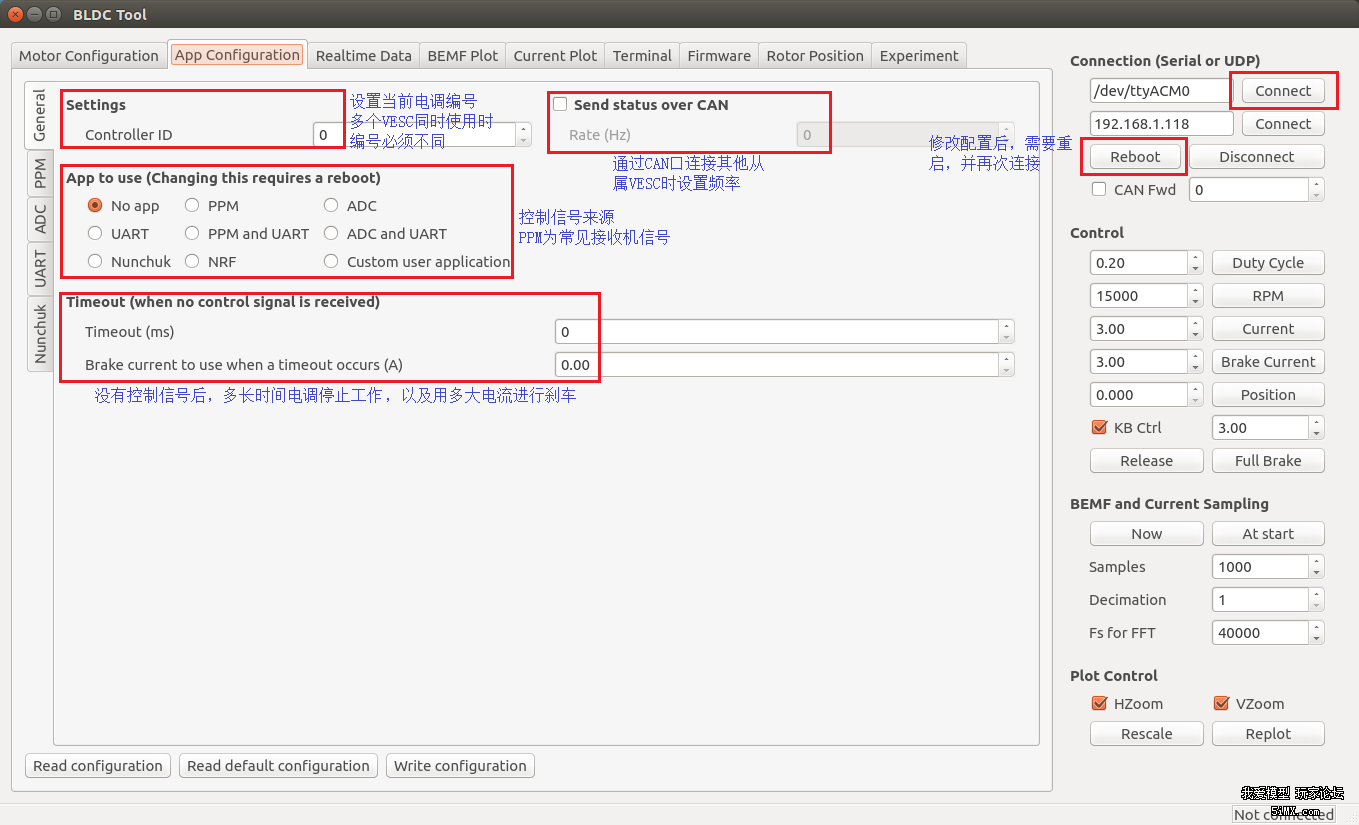This screenshot has width=1359, height=825.
Task: Choose the Nunchuk app radio button
Action: [130, 262]
